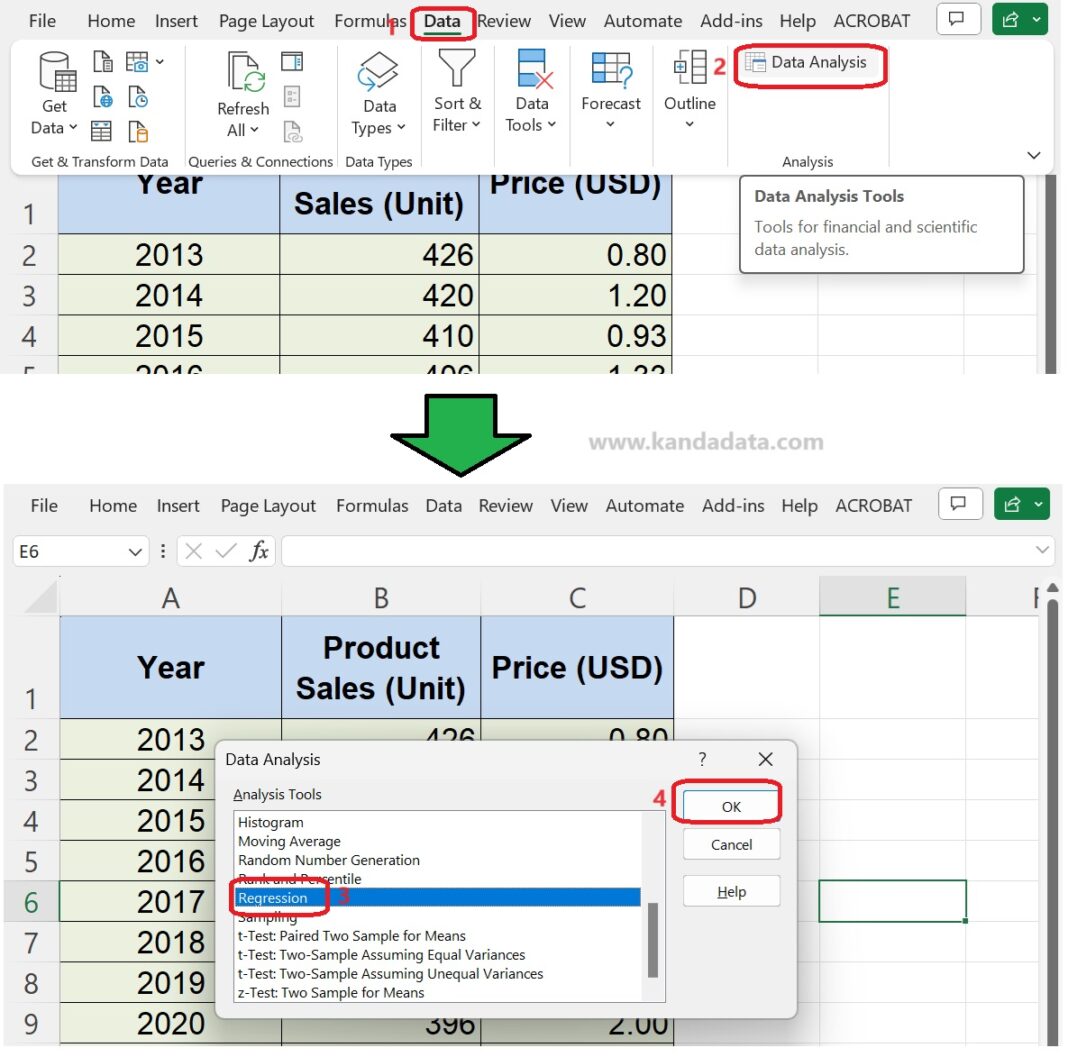Open the Automate ribbon tab
Viewport: 1068px width, 1057px height.
tap(643, 20)
